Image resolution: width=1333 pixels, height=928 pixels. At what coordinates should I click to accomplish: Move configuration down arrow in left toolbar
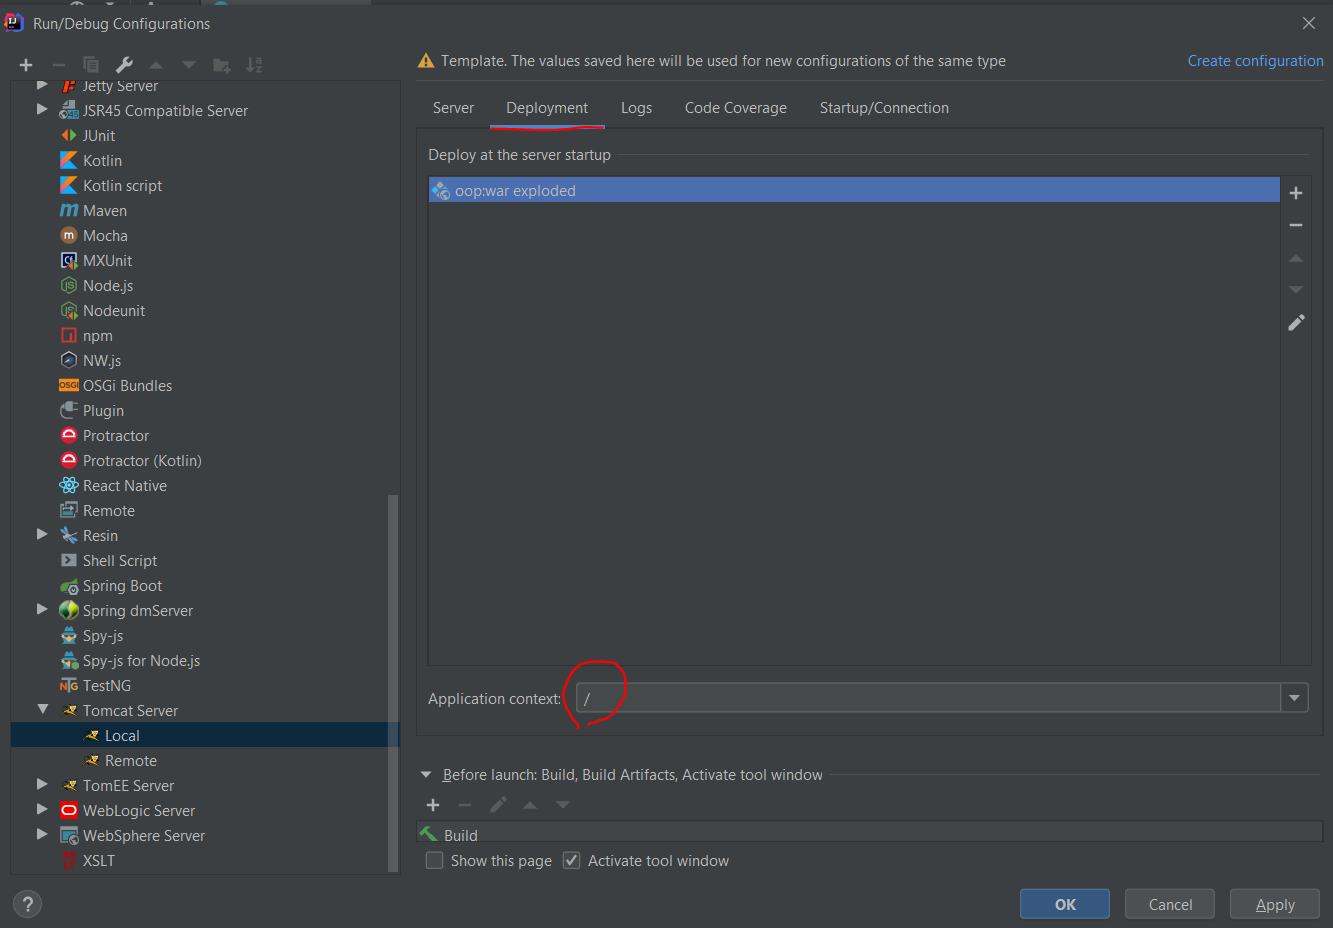(189, 65)
